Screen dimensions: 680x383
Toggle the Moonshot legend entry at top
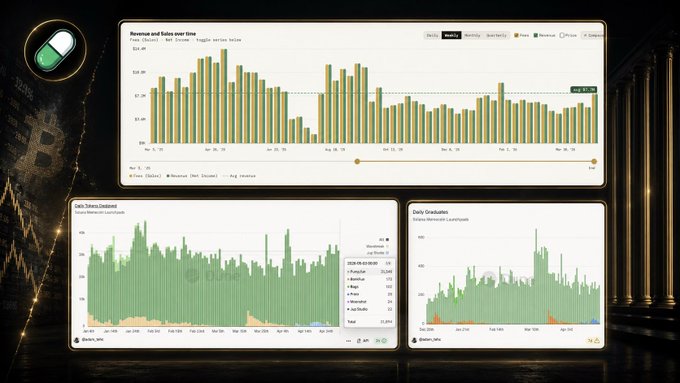377,246
